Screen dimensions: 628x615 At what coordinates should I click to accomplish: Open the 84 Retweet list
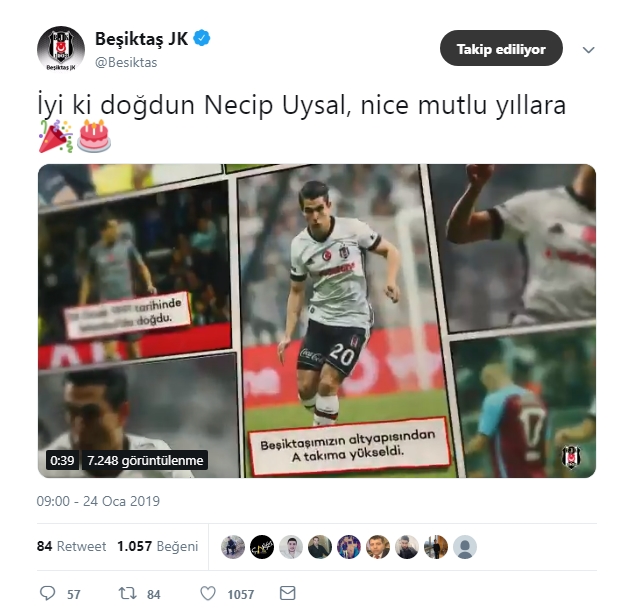[x=71, y=547]
